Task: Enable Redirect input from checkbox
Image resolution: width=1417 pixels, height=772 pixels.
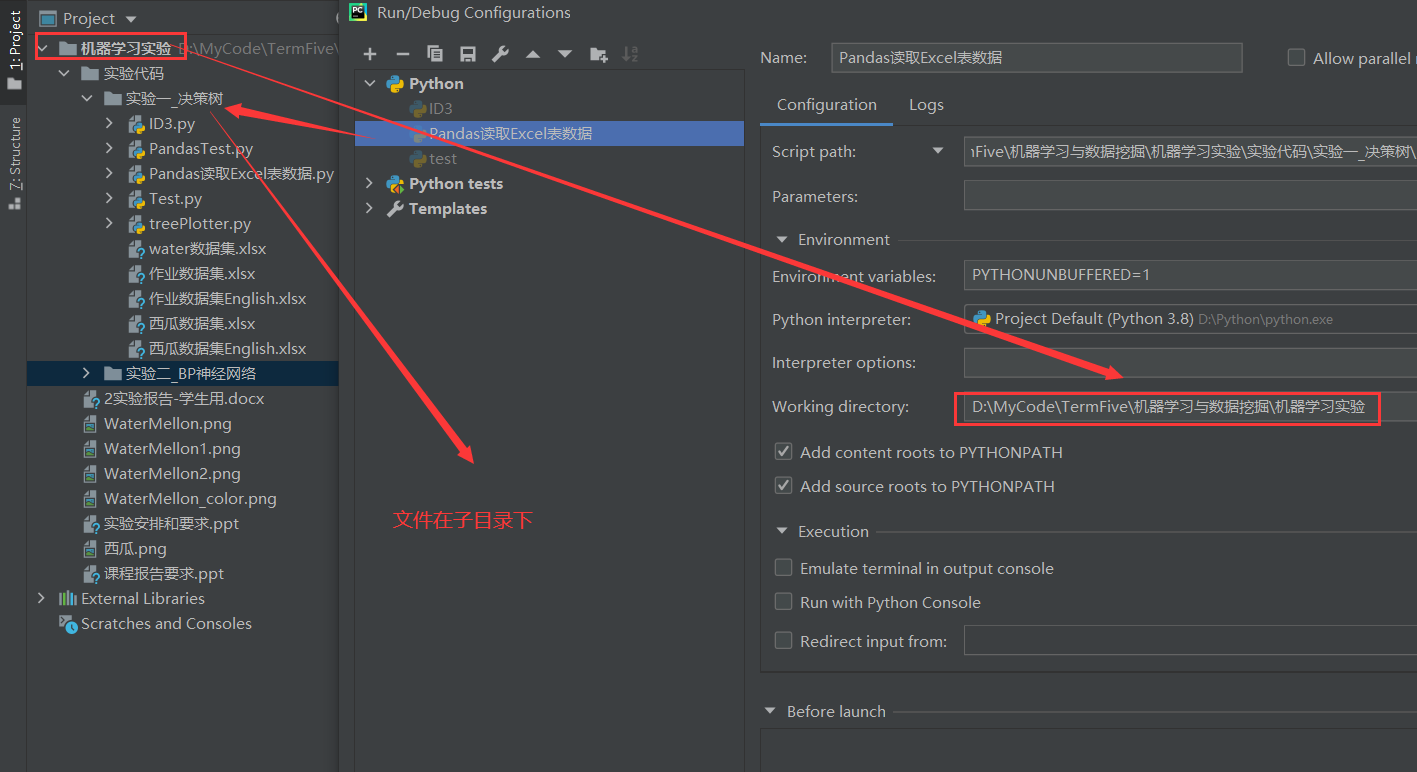Action: point(784,641)
